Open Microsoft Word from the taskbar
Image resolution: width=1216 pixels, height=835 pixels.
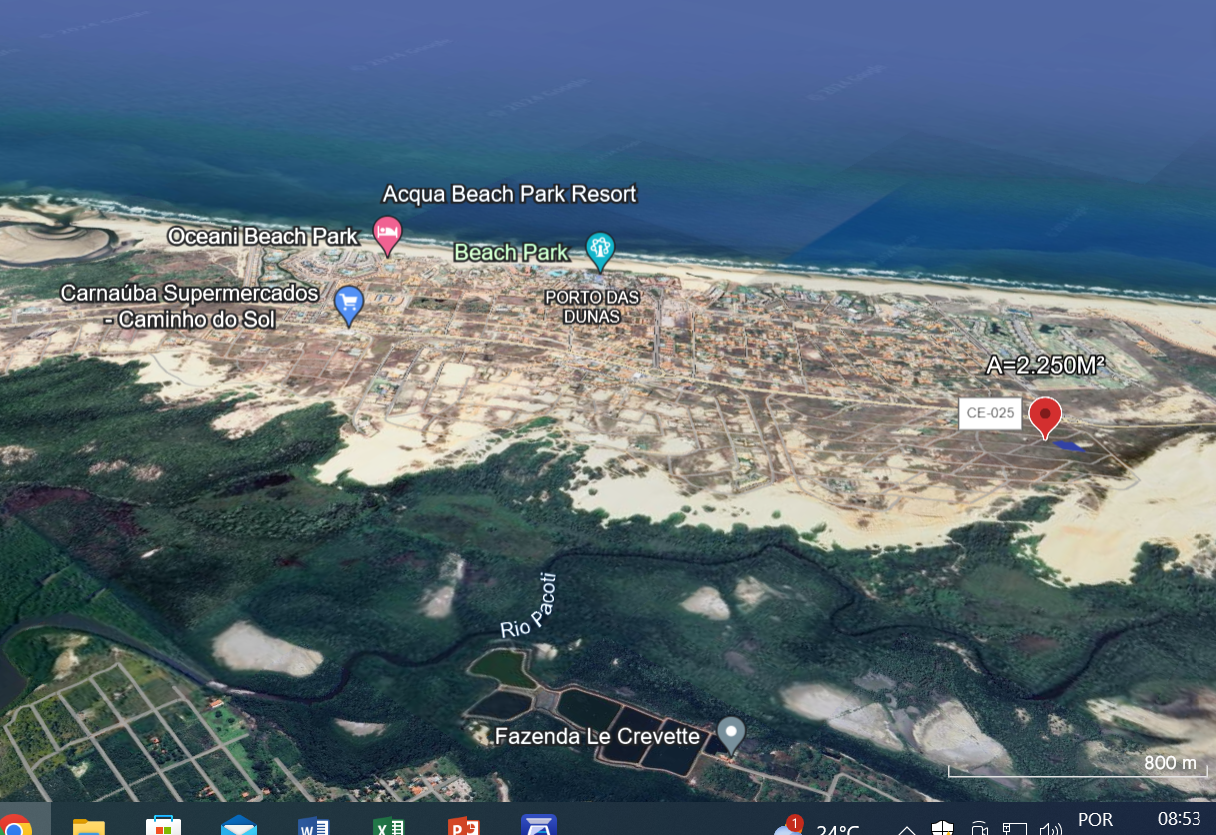point(314,826)
